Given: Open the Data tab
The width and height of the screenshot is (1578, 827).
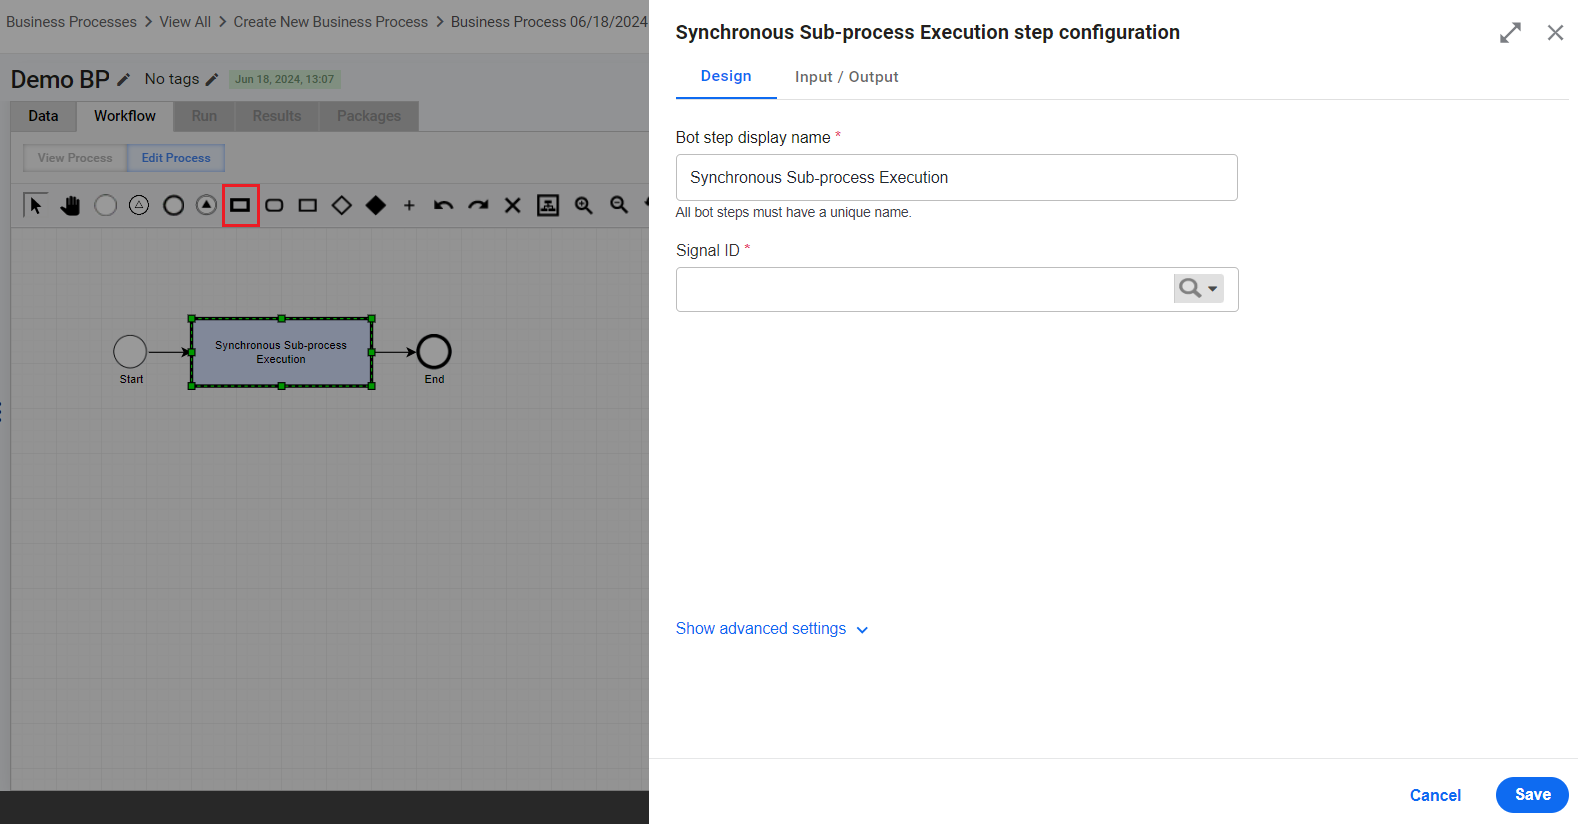Looking at the screenshot, I should tap(43, 116).
